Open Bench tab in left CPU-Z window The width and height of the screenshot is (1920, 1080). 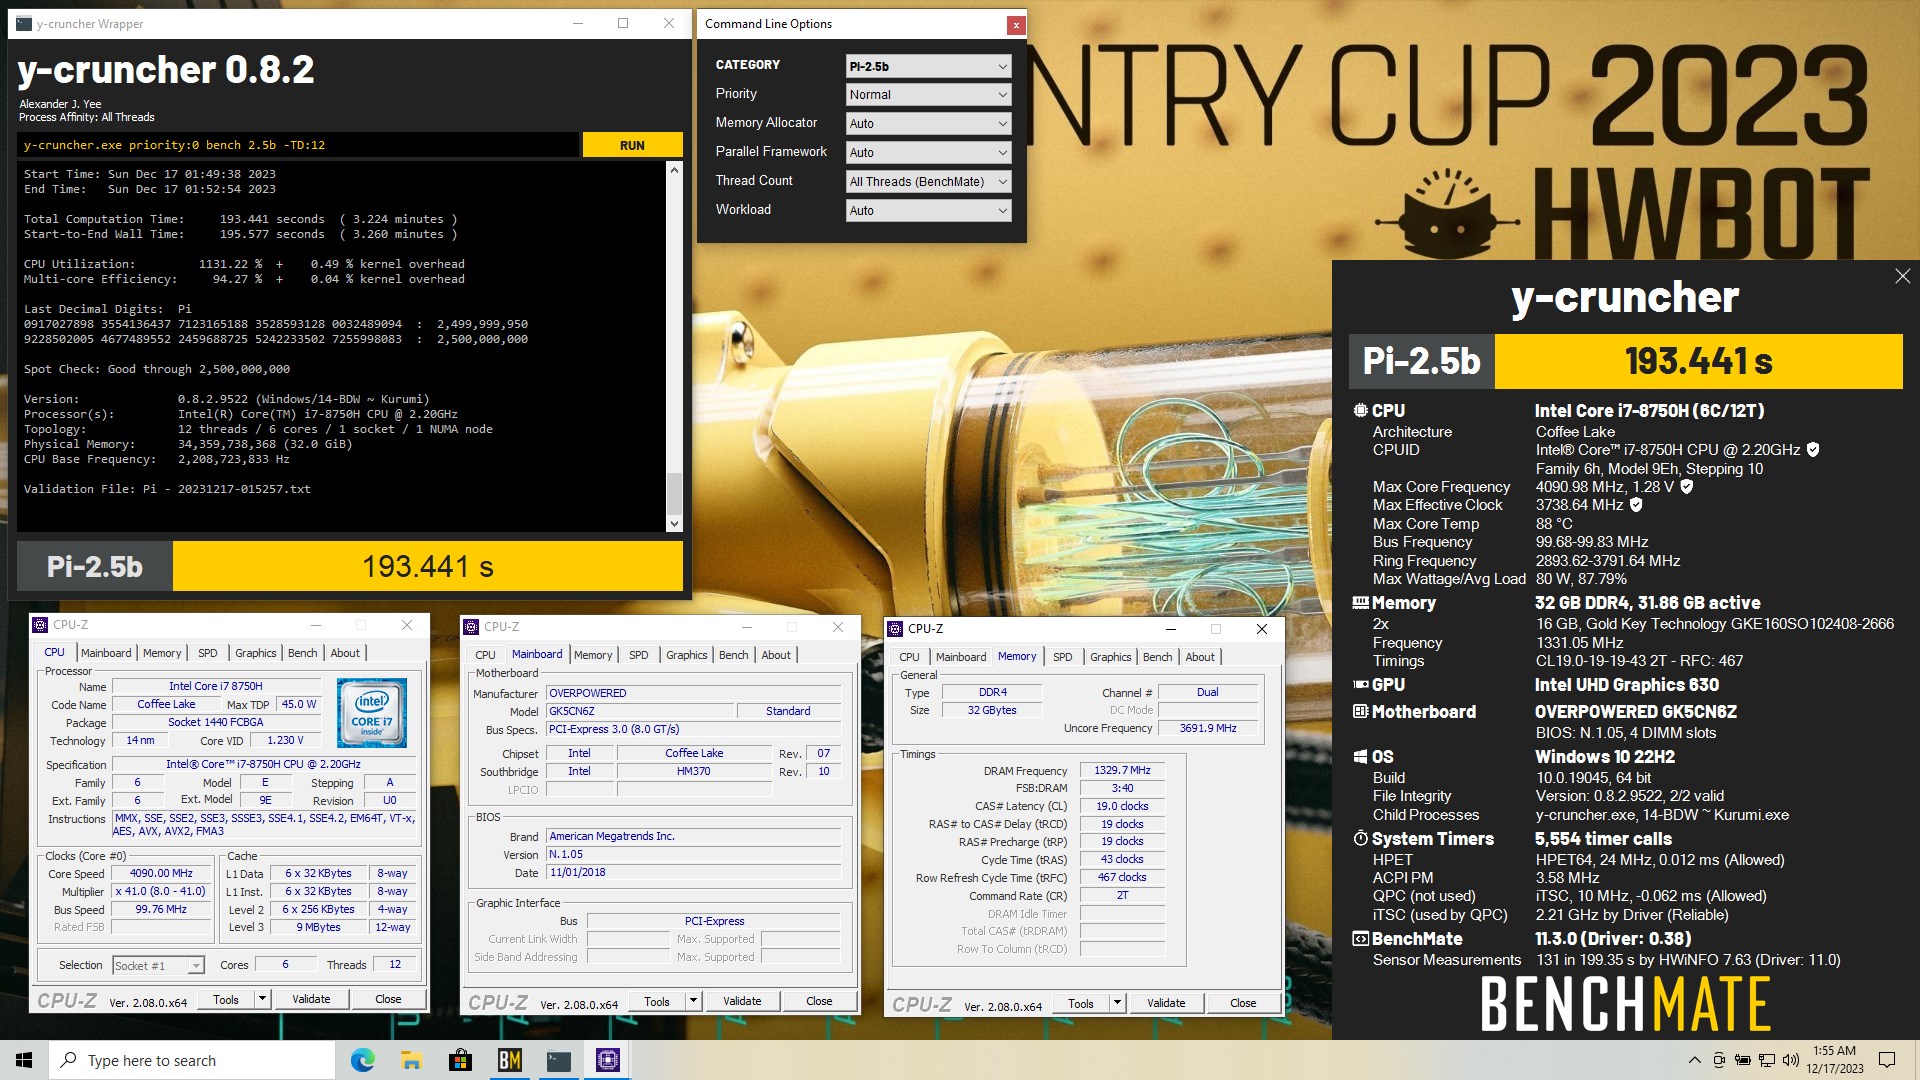[x=303, y=653]
